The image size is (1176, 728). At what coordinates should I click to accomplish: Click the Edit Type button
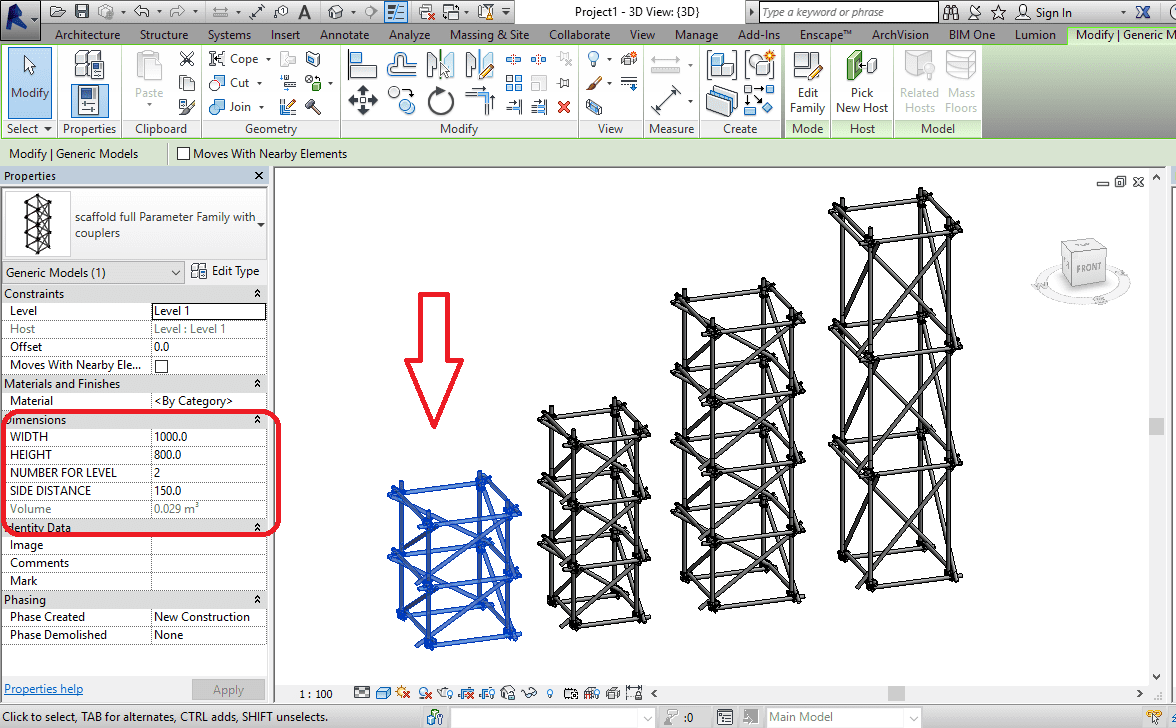[226, 271]
